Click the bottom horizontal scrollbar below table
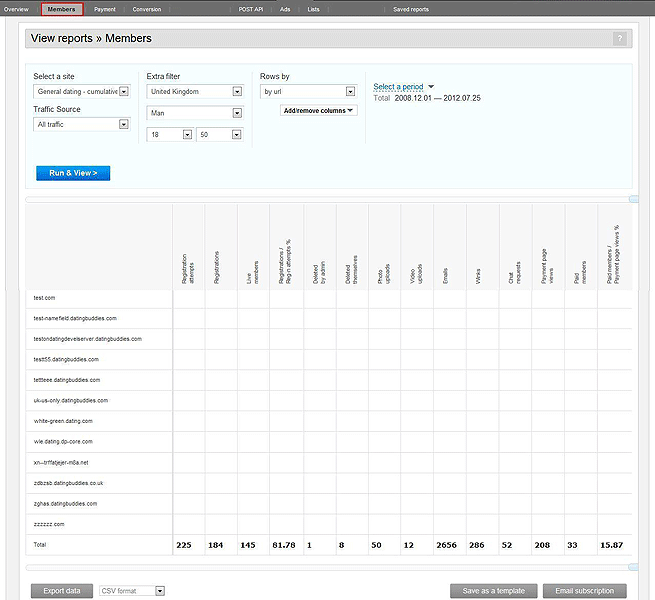The image size is (655, 600). [x=332, y=567]
